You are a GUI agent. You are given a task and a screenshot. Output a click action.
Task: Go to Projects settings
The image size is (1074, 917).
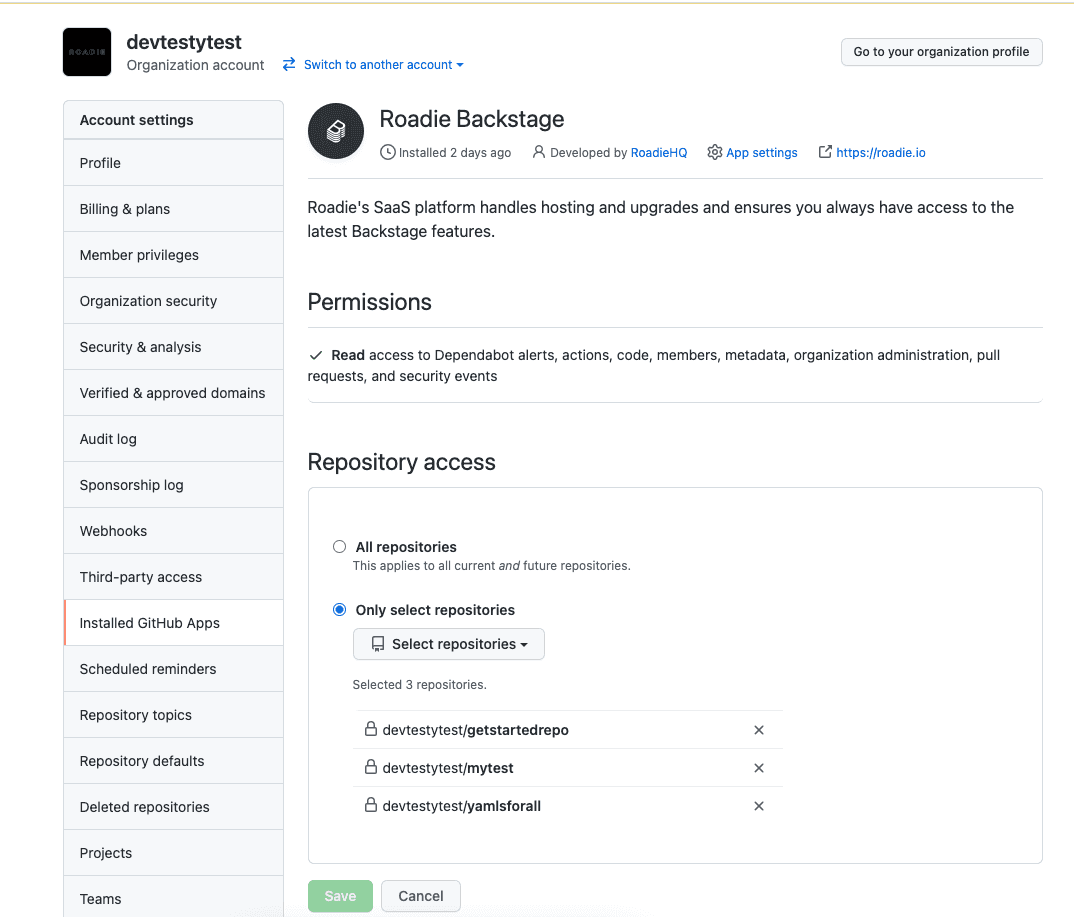(173, 853)
